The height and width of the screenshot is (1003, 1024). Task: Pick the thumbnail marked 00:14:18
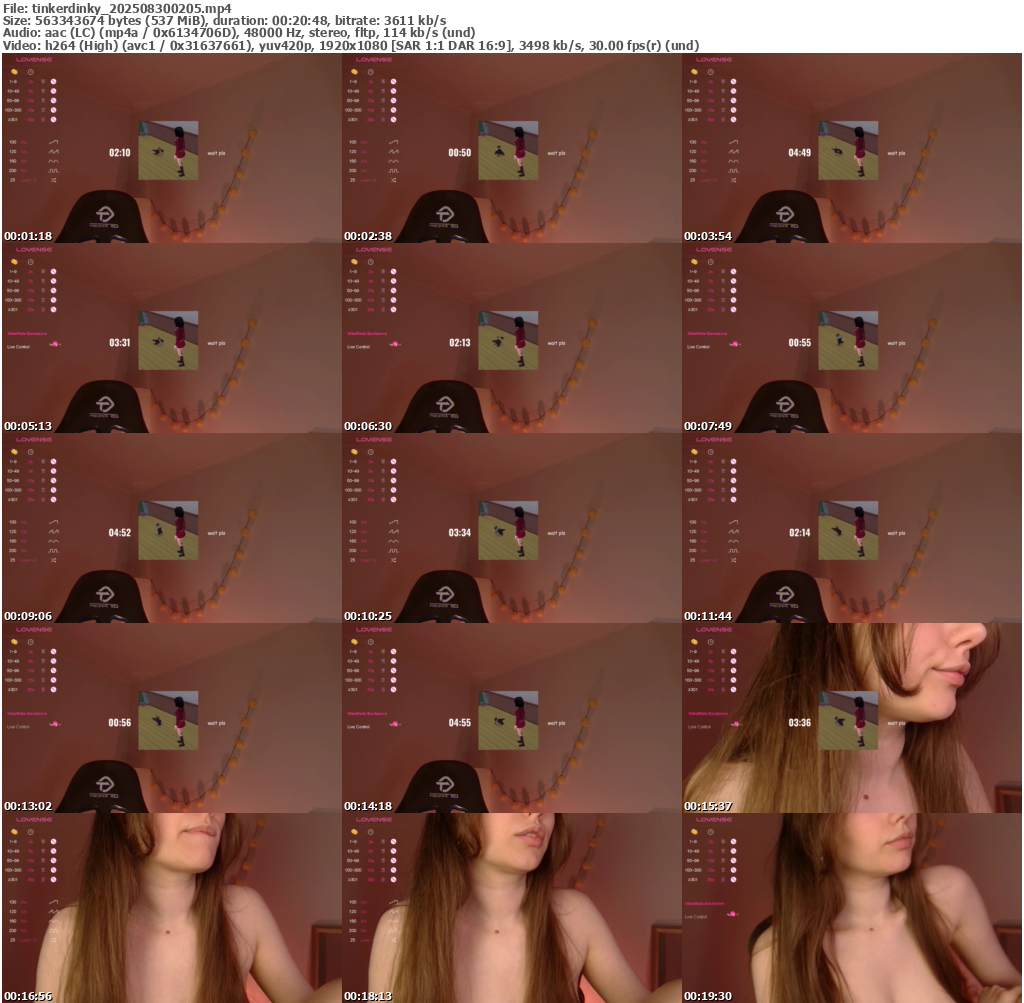pyautogui.click(x=512, y=718)
